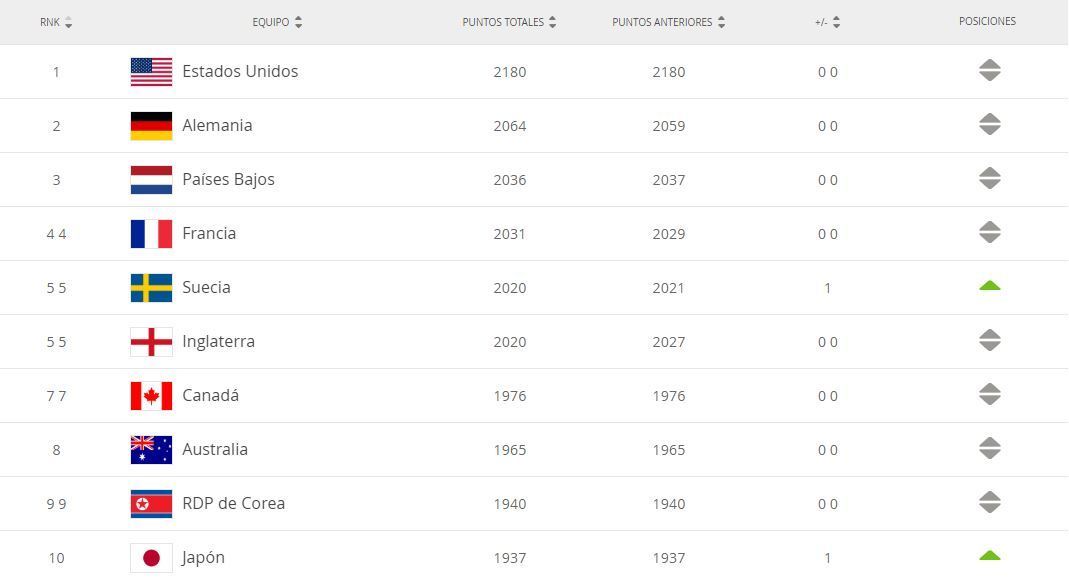This screenshot has width=1069, height=580.
Task: Click green up arrow in Japón row
Action: [x=989, y=555]
